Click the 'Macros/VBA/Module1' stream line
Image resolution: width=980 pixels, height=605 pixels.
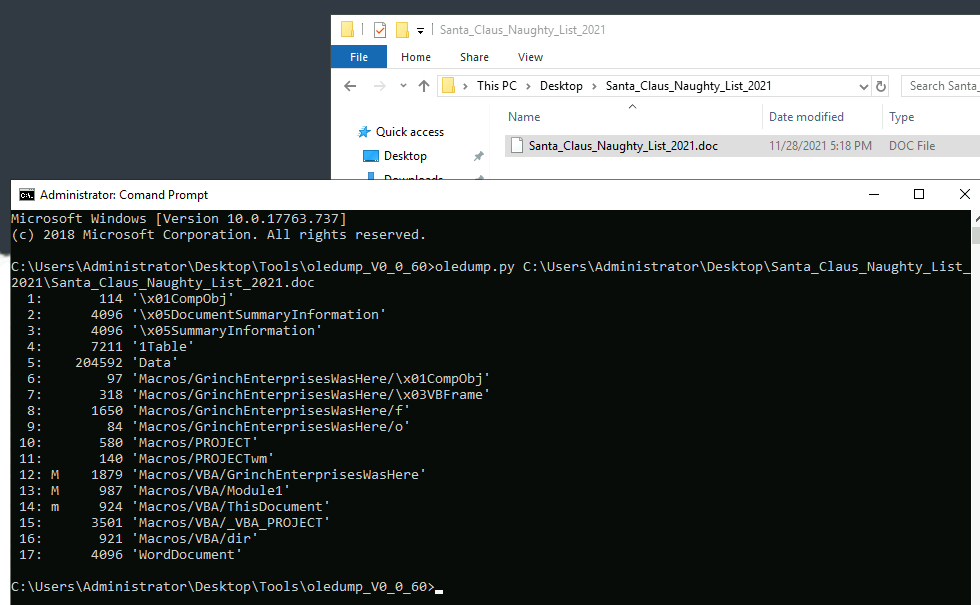pos(154,491)
